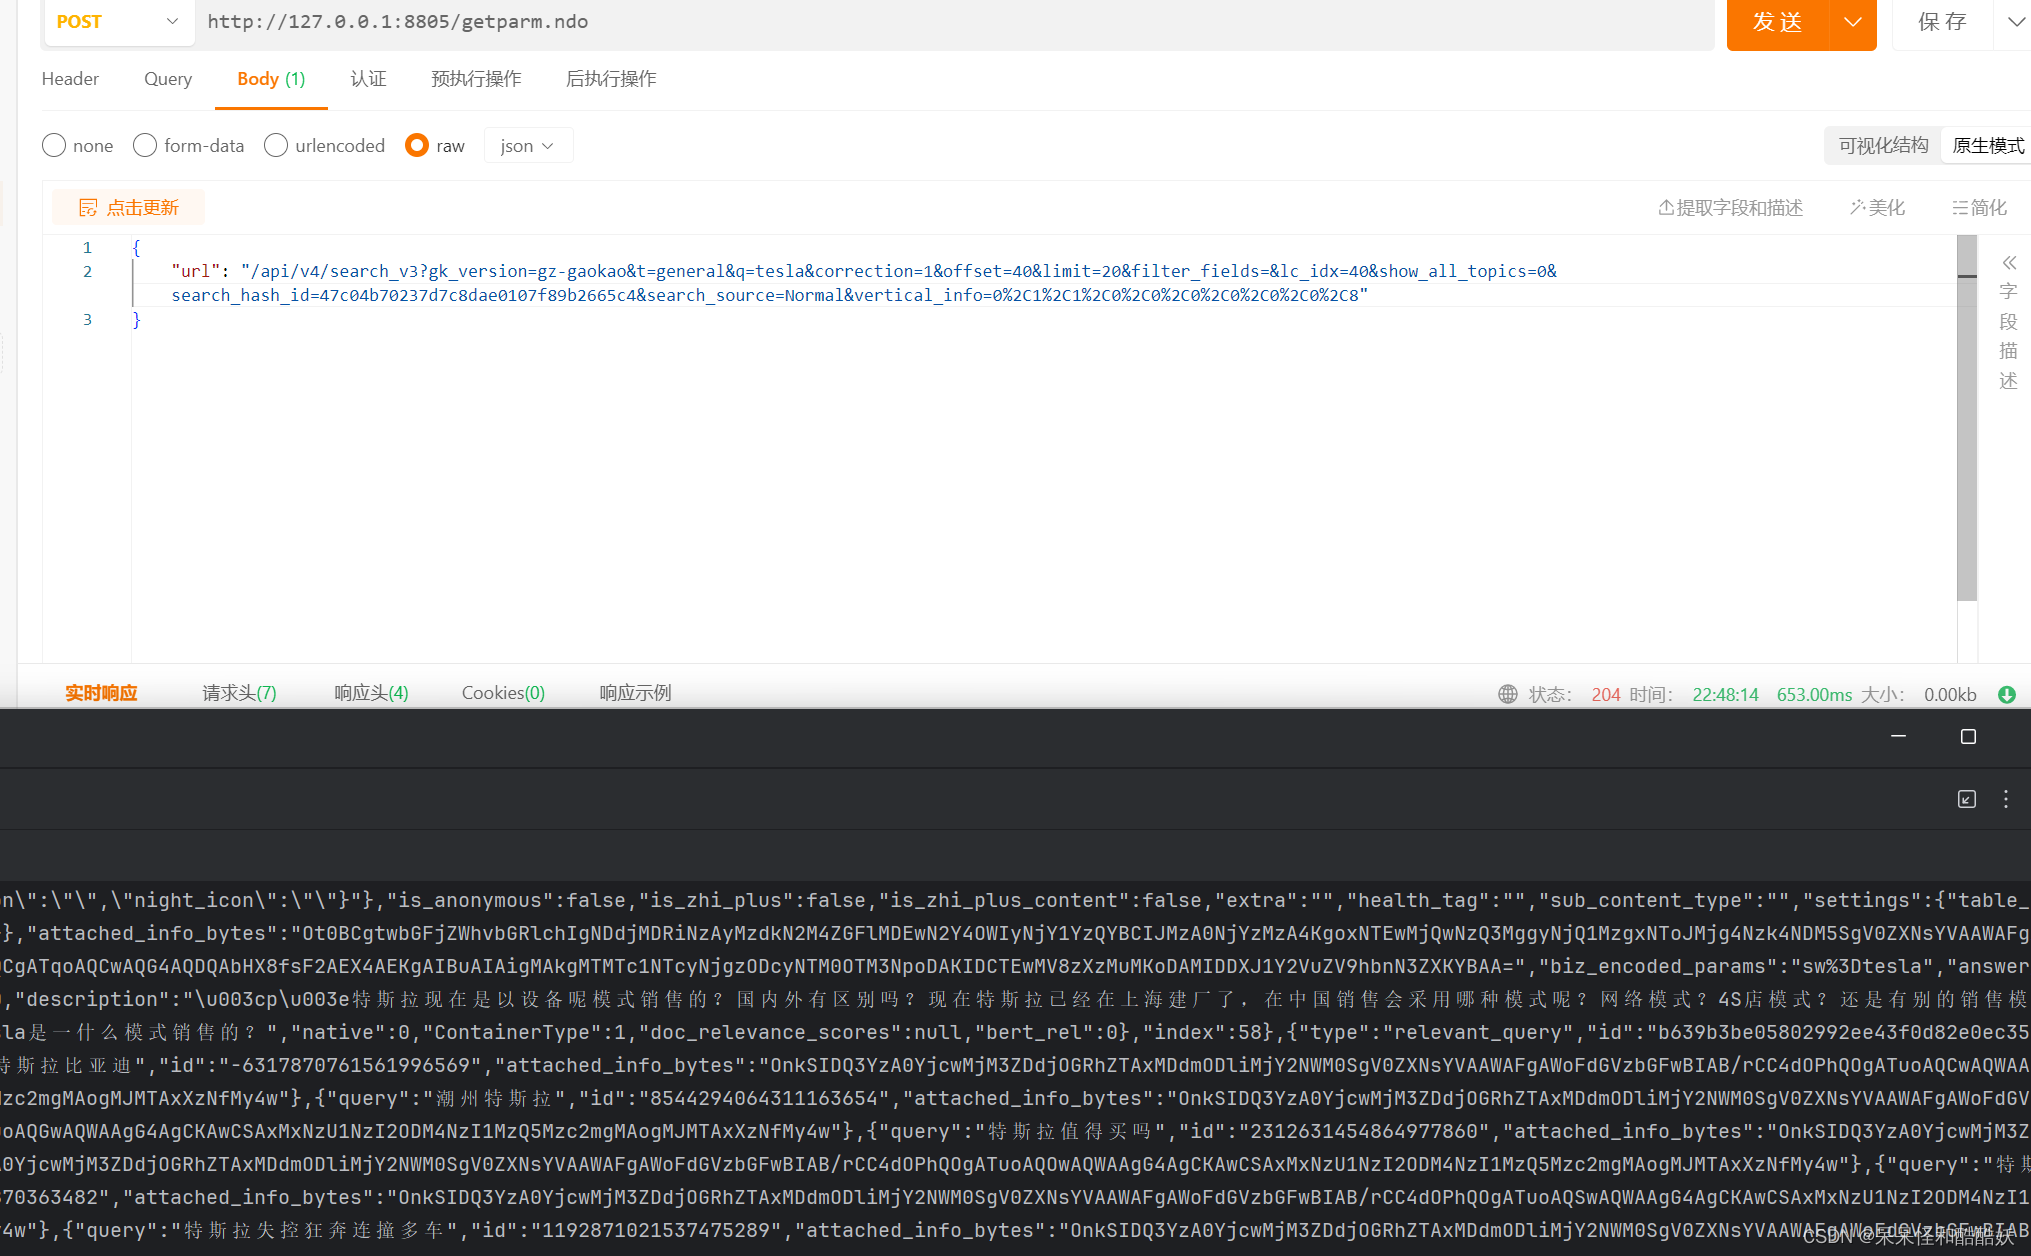Click the editor vertical scrollbar thumb
The height and width of the screenshot is (1256, 2031).
(x=1967, y=418)
